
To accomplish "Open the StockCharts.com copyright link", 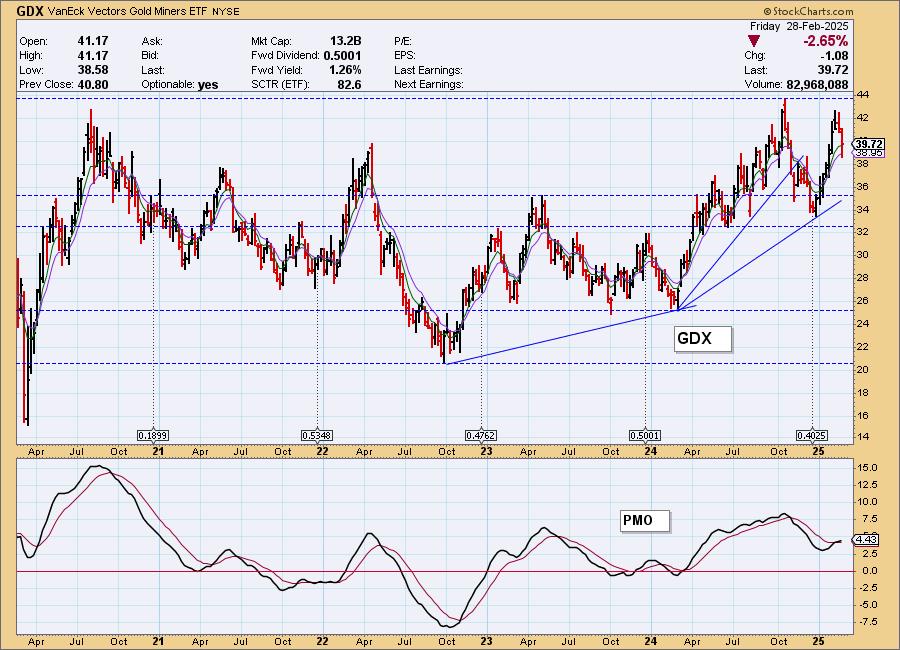I will (808, 11).
